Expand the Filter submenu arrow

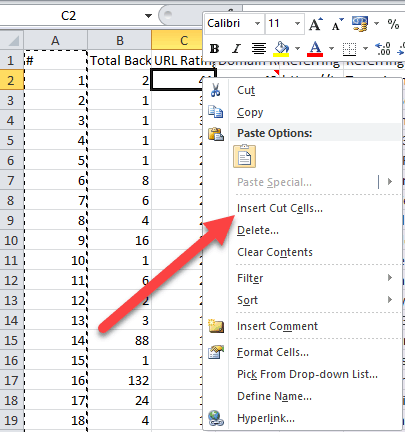(390, 278)
